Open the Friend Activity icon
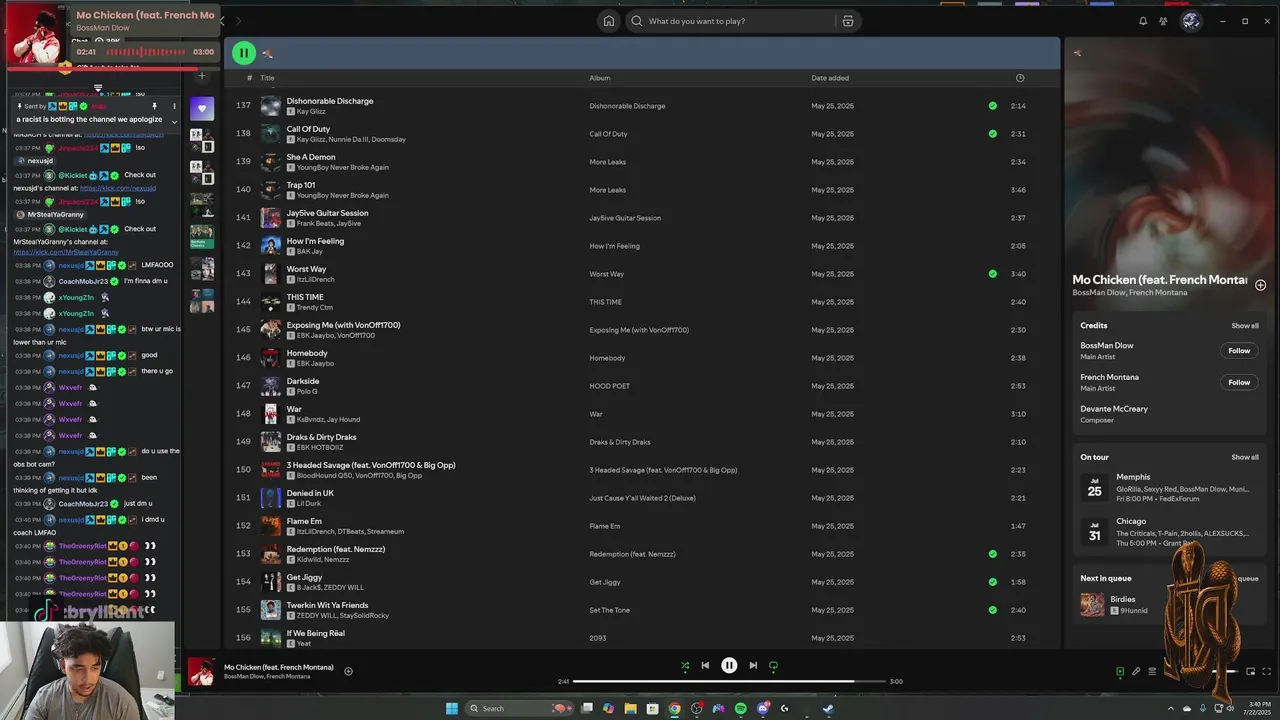Image resolution: width=1280 pixels, height=720 pixels. [1163, 21]
